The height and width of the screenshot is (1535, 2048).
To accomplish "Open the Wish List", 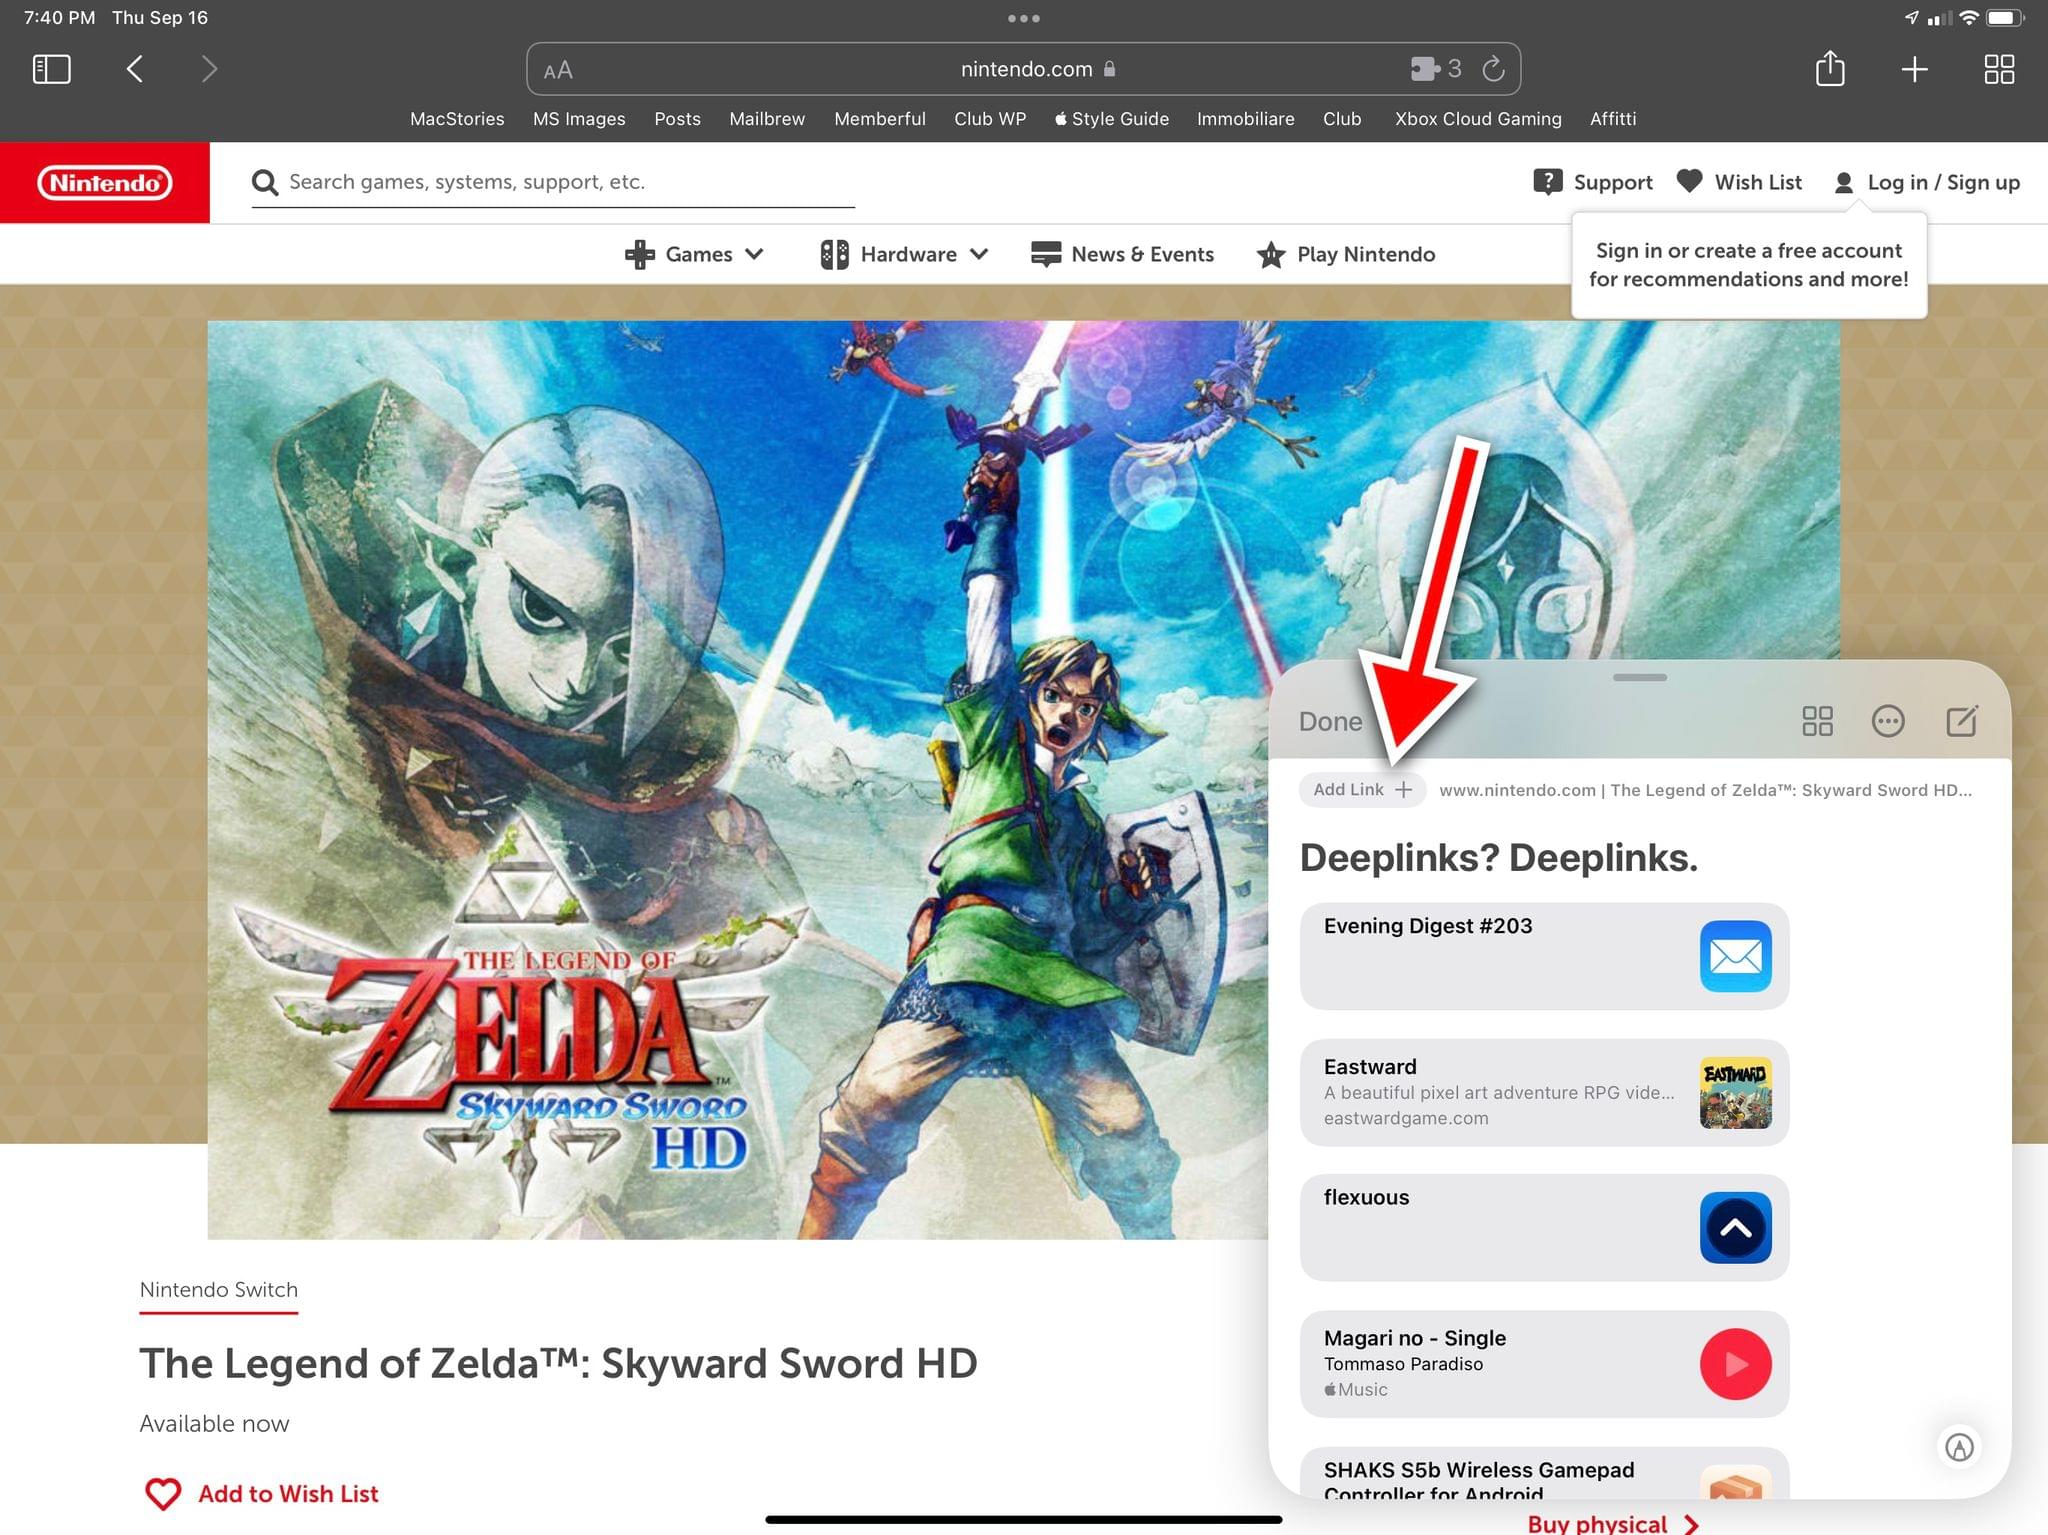I will click(1739, 182).
